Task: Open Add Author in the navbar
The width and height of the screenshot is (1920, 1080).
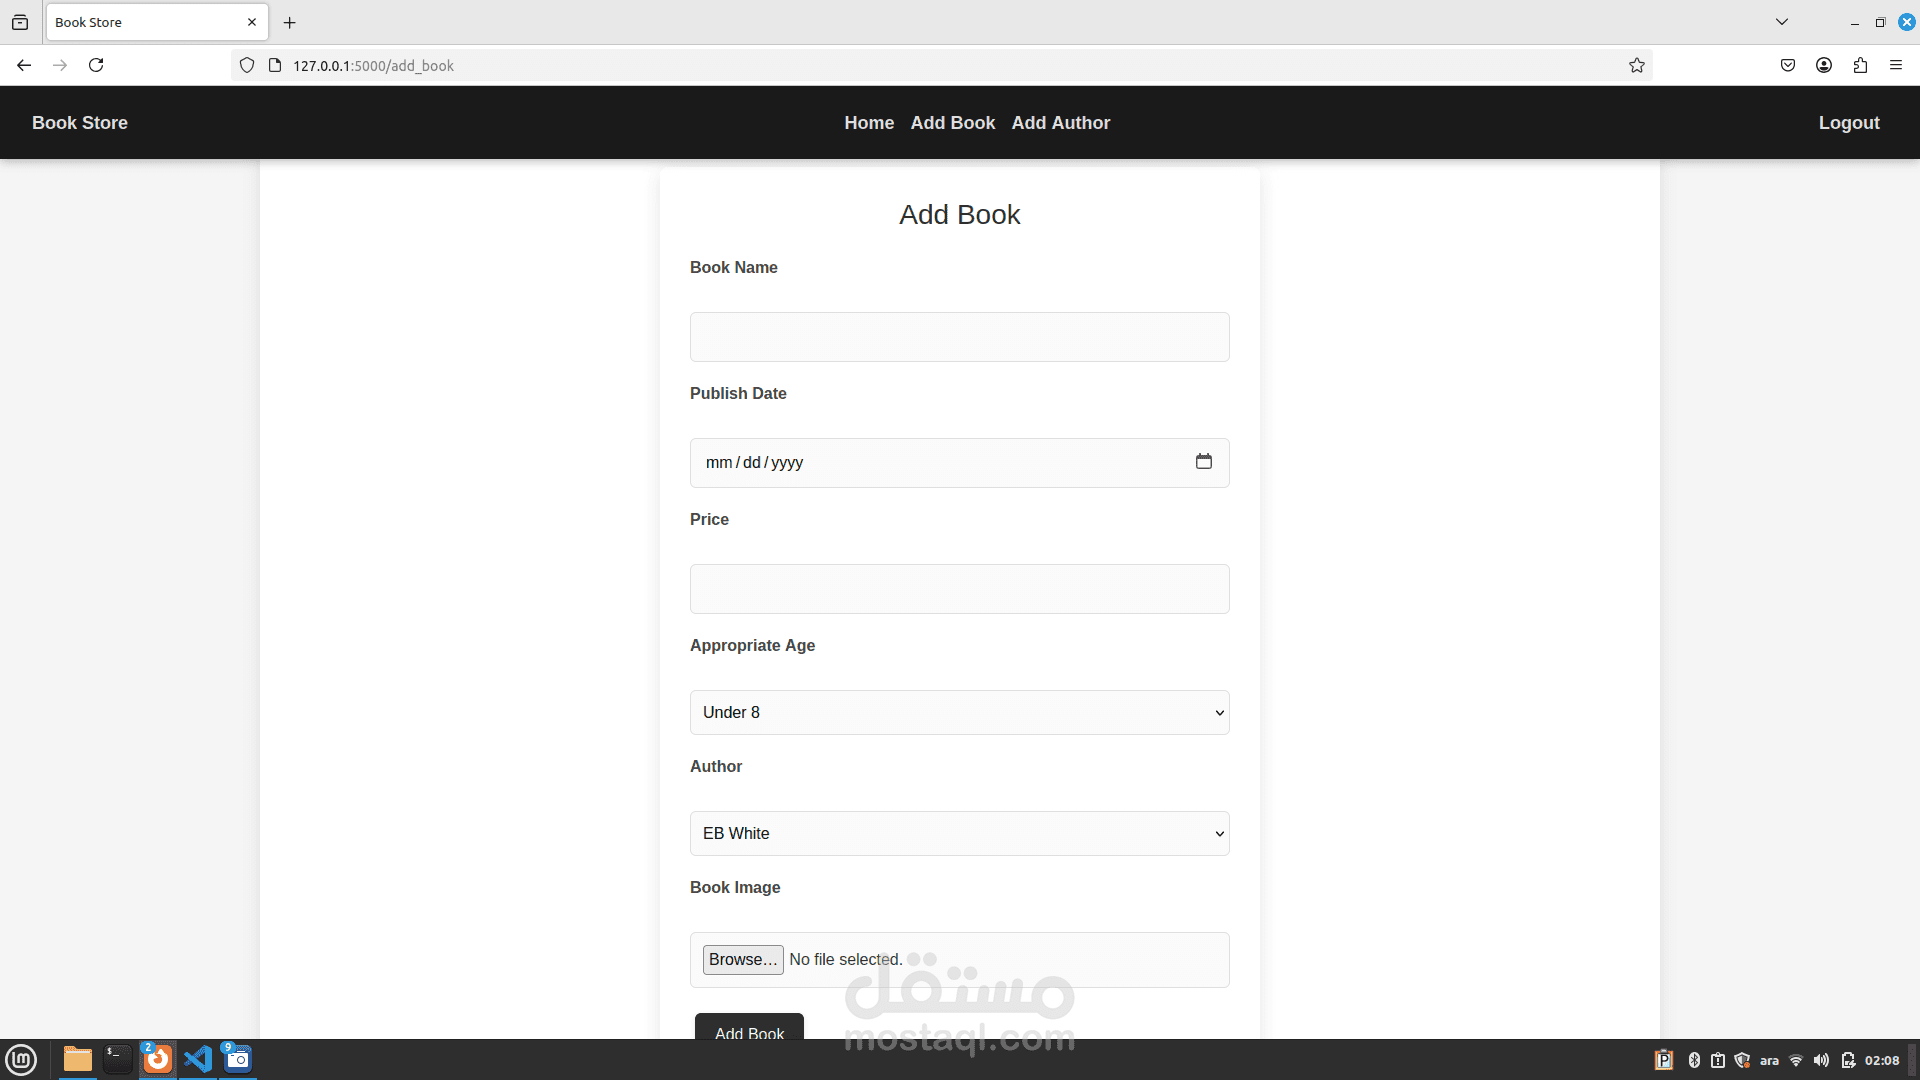Action: click(x=1060, y=123)
